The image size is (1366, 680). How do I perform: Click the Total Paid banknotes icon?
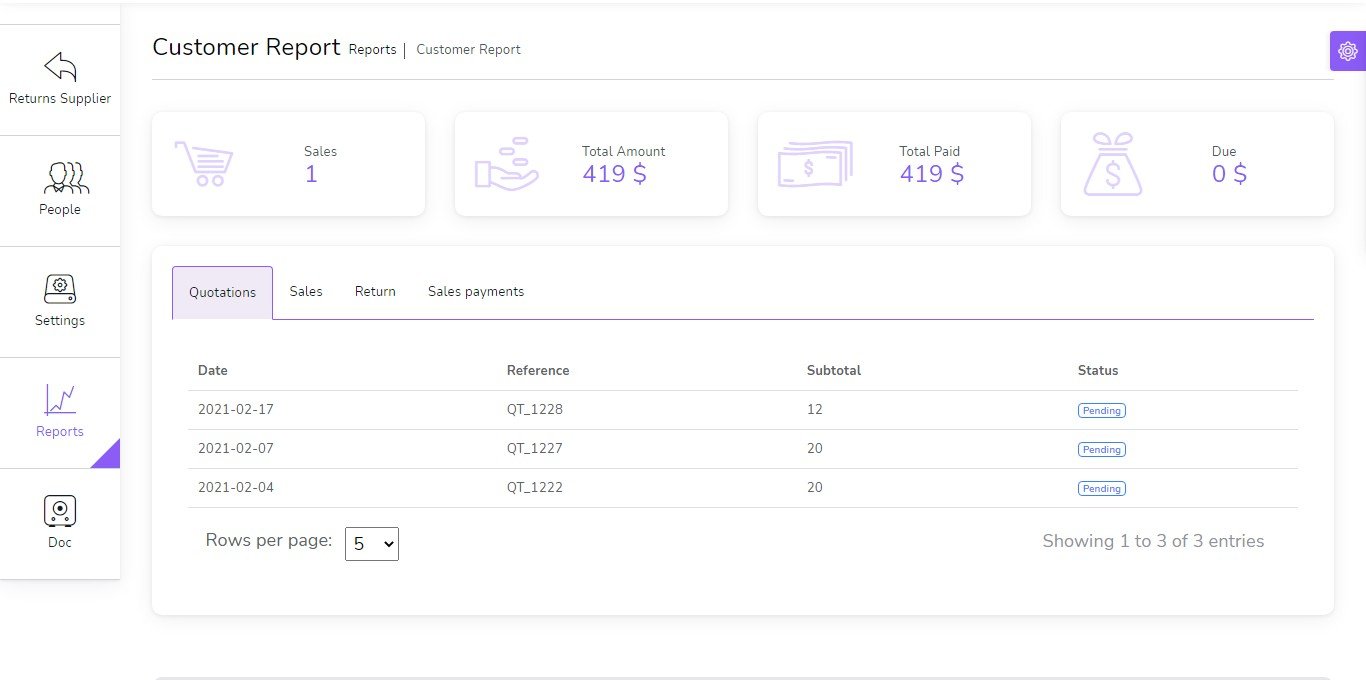[814, 164]
